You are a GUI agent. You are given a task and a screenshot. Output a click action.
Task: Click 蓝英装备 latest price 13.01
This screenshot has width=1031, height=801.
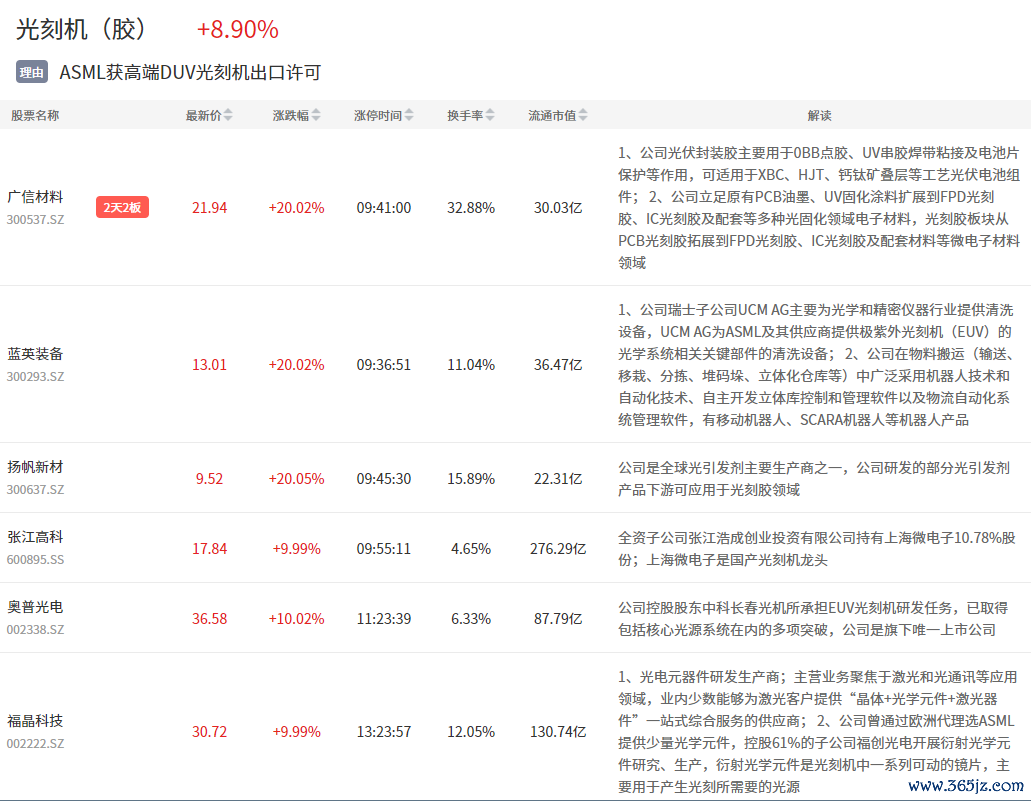(209, 365)
